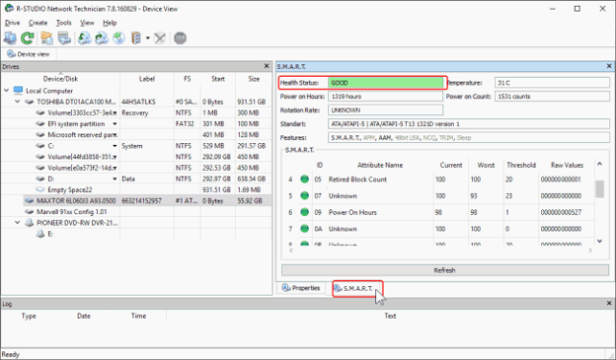
Task: Click the Create Region globe icon
Action: (119, 38)
